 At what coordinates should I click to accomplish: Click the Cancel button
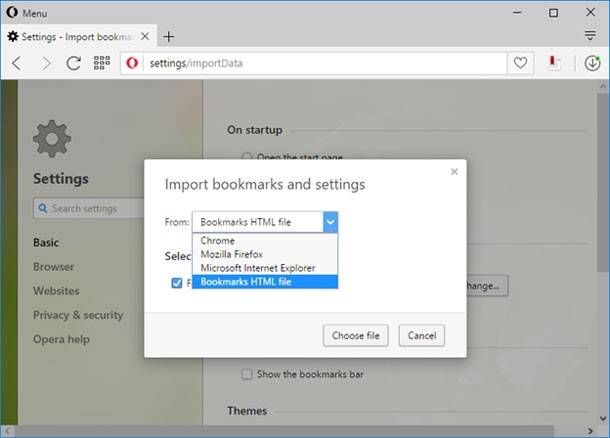click(x=422, y=335)
